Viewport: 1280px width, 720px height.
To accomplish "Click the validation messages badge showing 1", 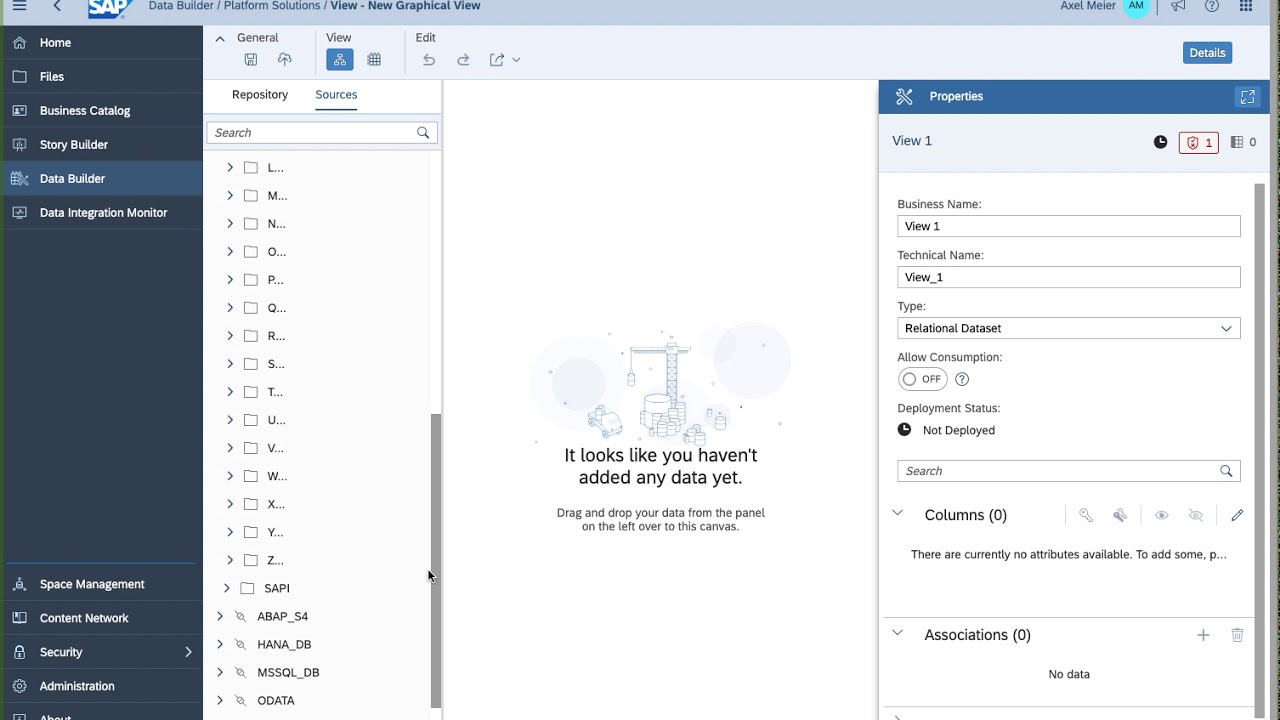I will coord(1199,142).
